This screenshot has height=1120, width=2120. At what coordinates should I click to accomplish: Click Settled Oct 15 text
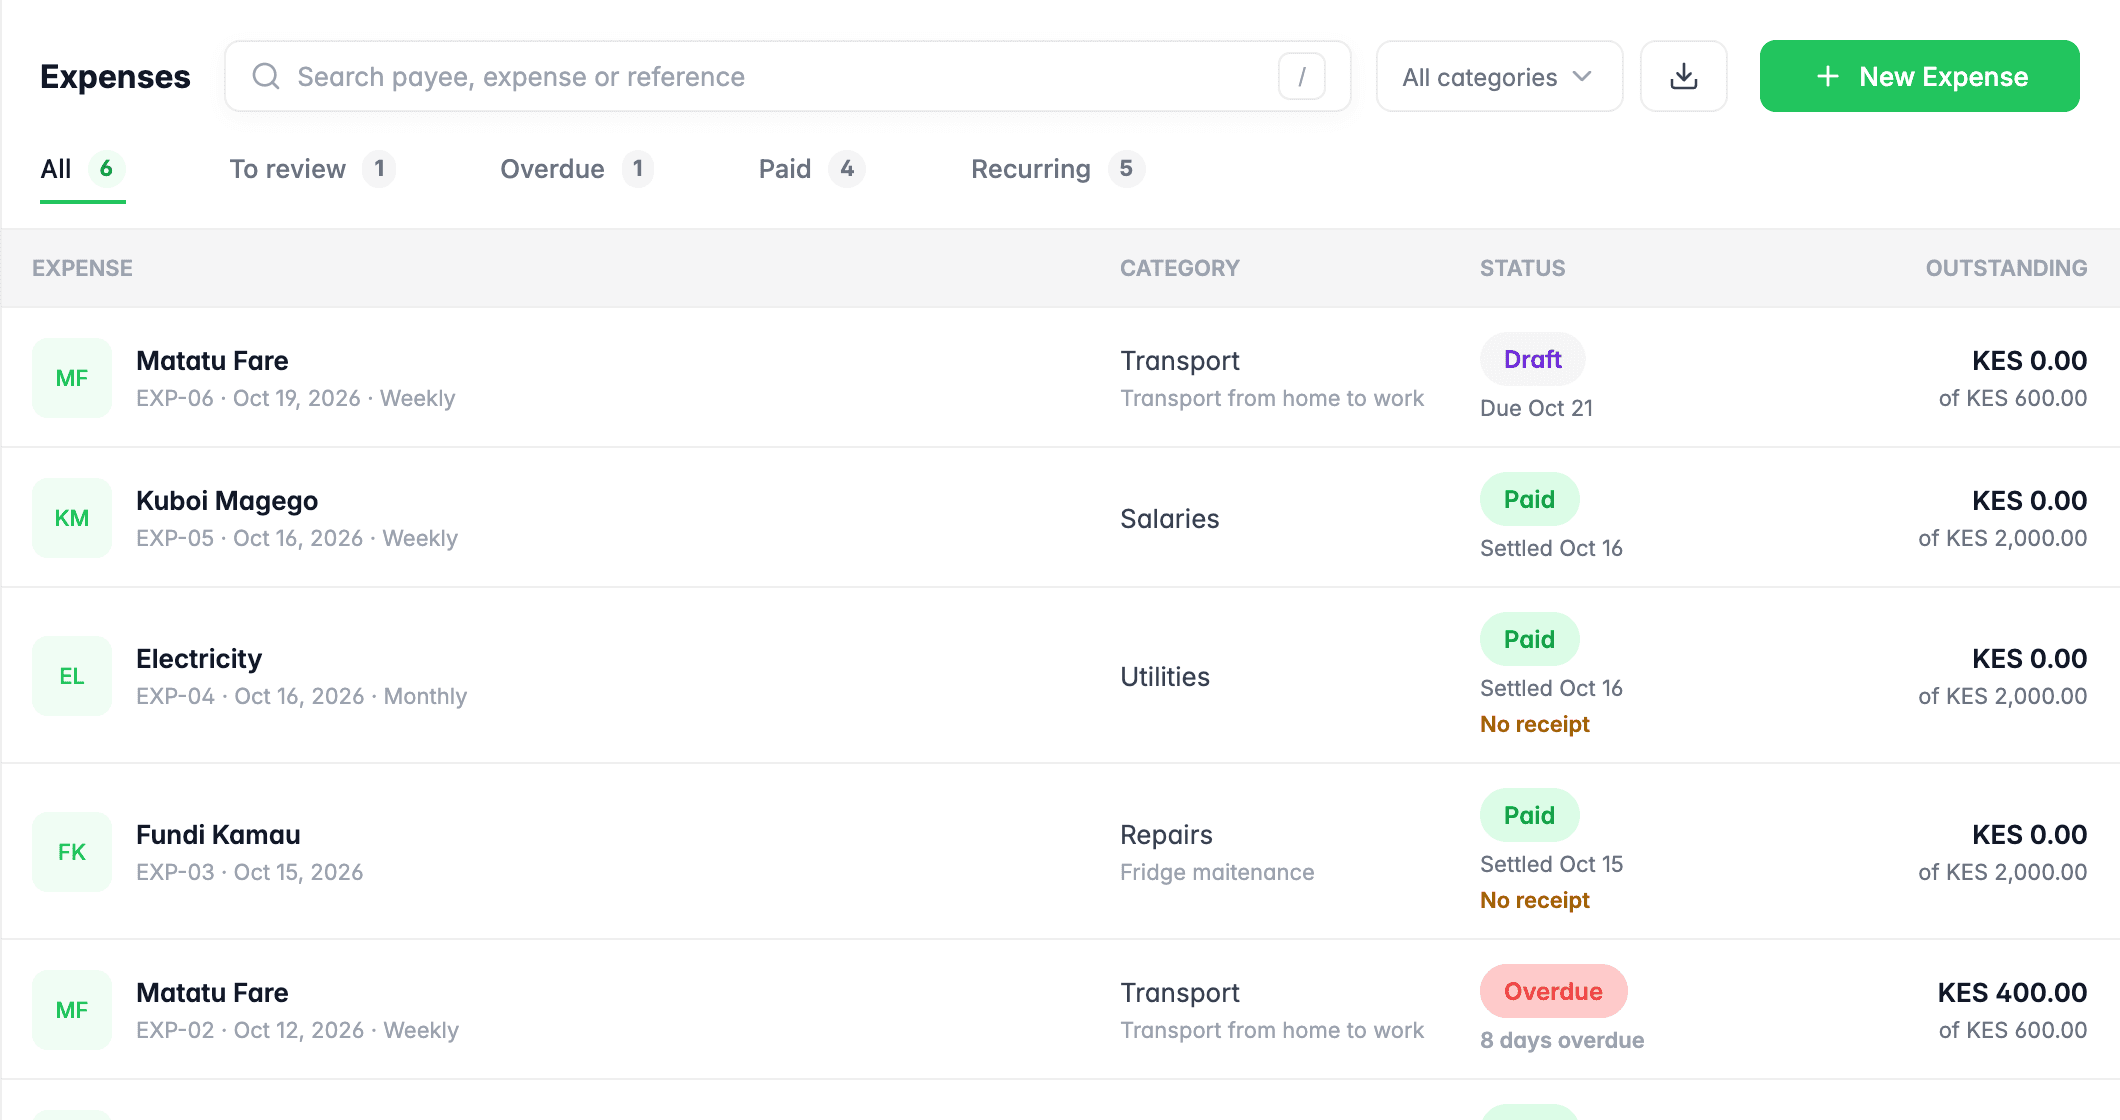tap(1551, 864)
